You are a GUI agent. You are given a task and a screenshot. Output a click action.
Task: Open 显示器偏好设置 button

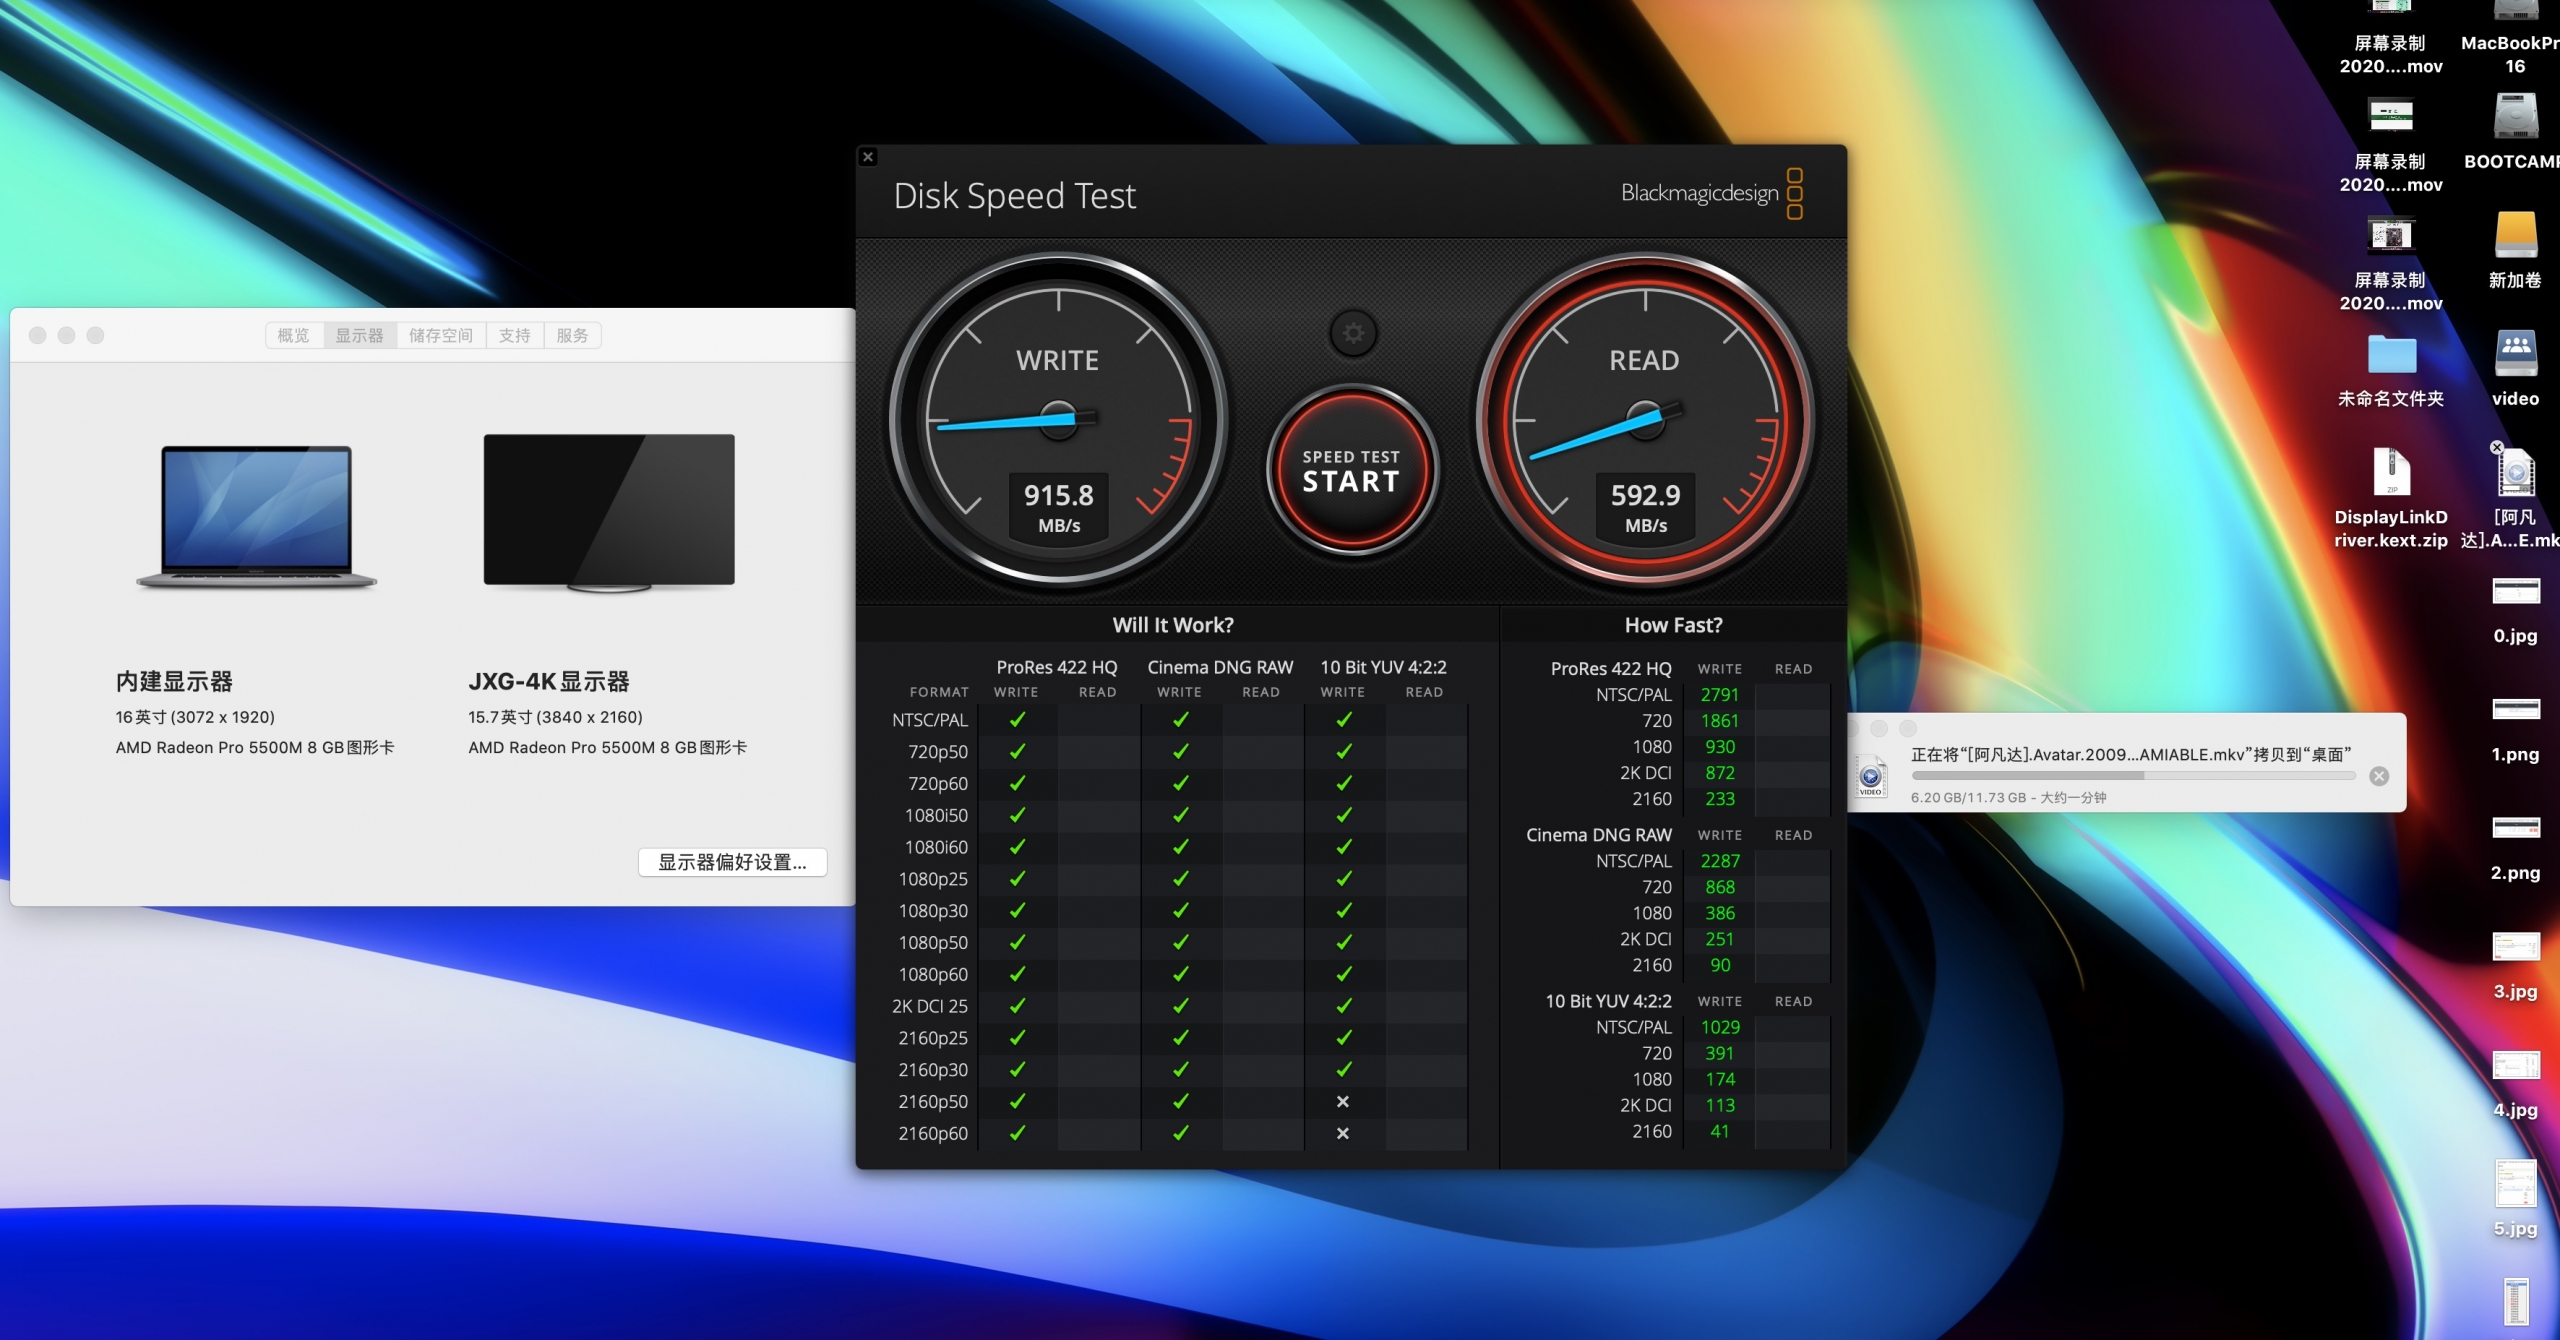732,862
